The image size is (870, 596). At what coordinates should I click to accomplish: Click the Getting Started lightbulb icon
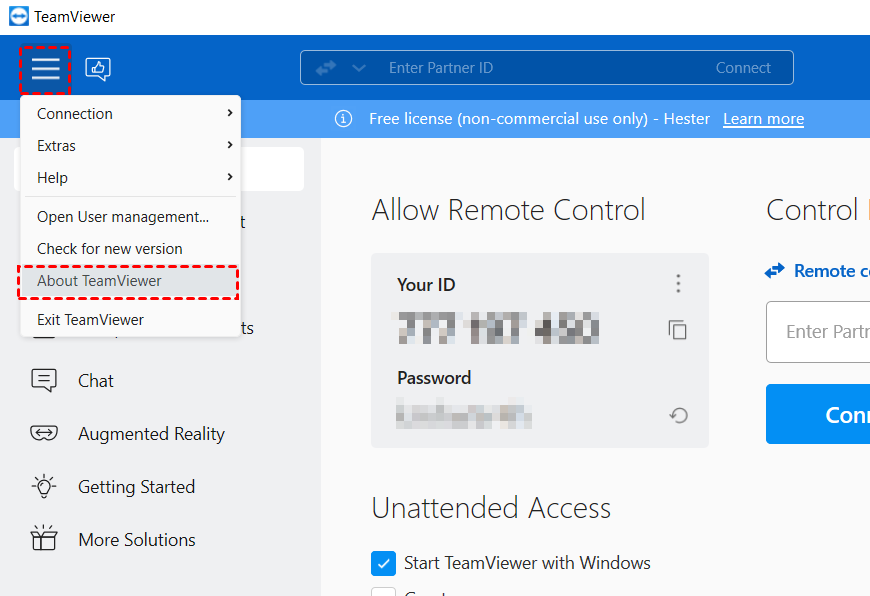click(x=44, y=487)
